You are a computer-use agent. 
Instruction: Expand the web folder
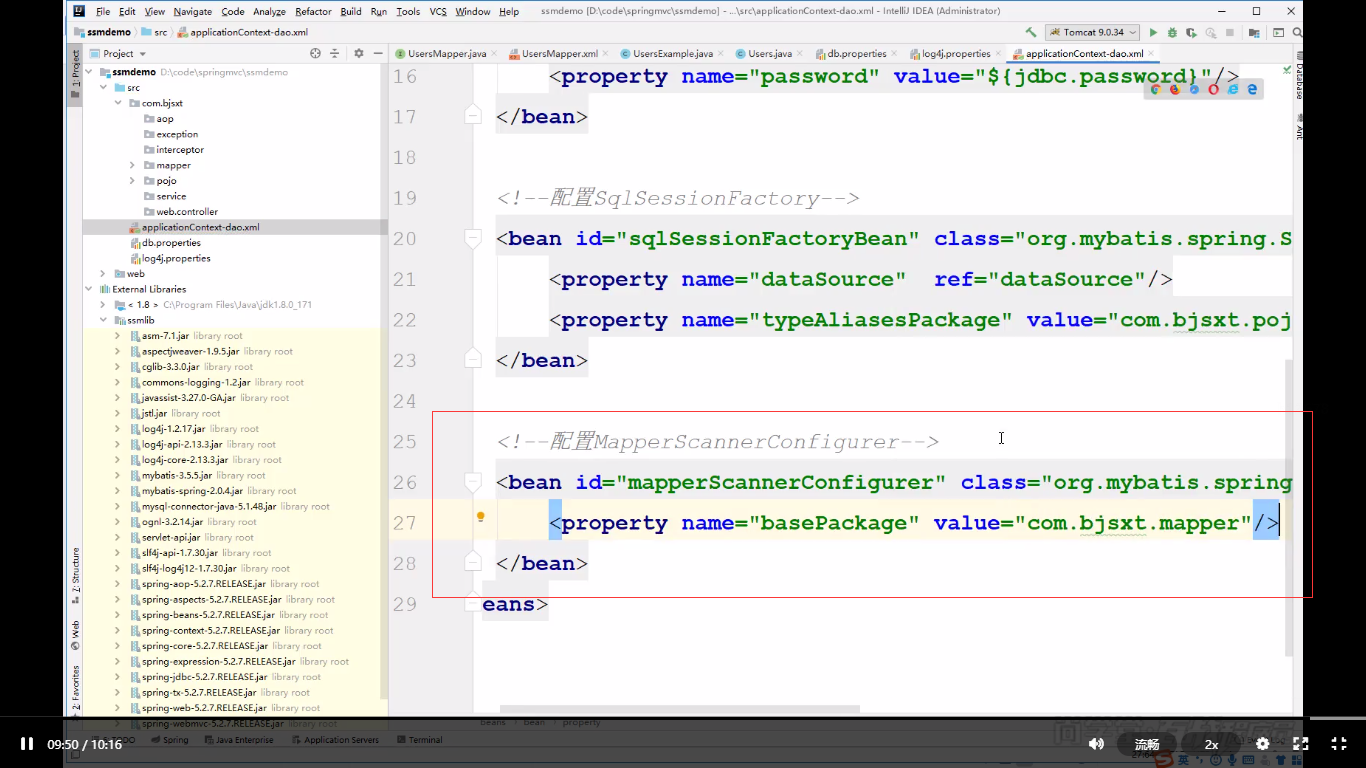click(x=103, y=273)
